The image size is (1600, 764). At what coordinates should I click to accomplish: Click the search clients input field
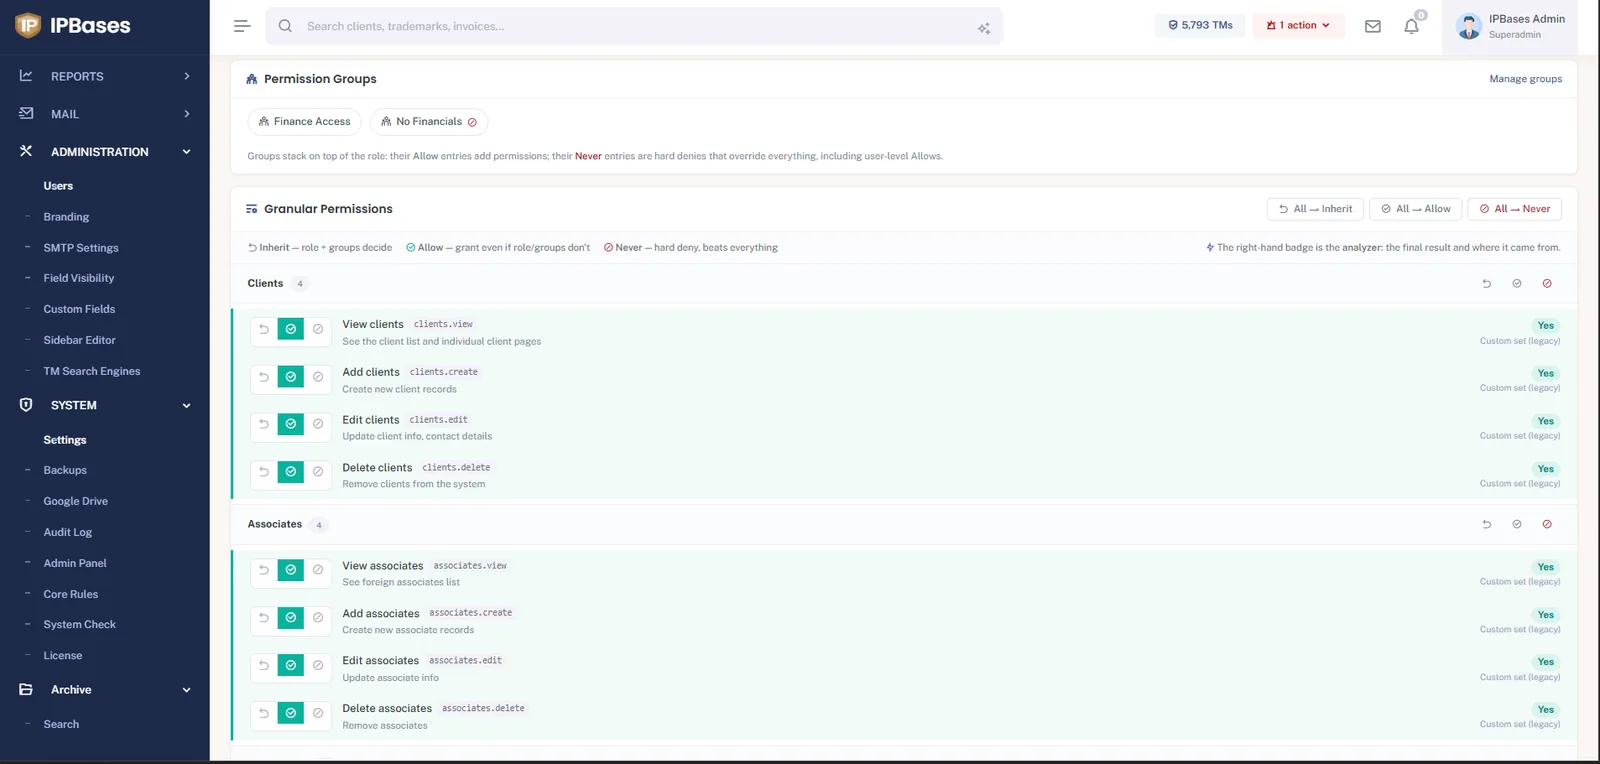[634, 26]
